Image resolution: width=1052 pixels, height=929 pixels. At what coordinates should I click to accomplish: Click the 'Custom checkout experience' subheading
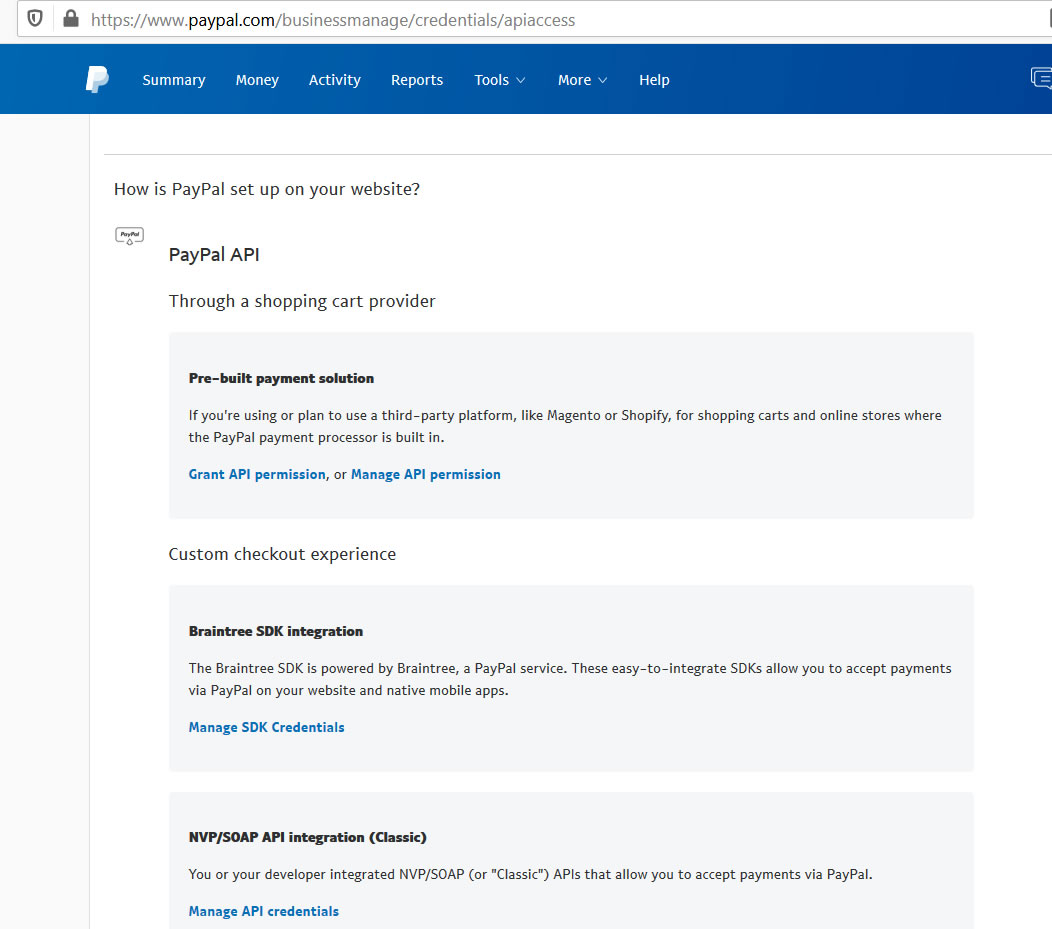(282, 554)
